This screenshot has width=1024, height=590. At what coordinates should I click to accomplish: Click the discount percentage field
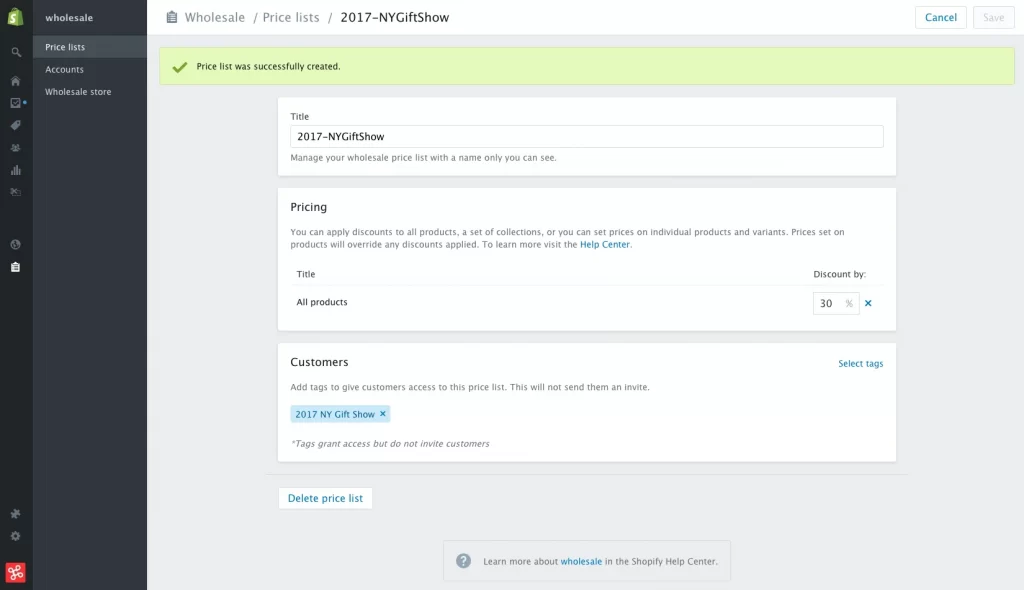(x=828, y=303)
